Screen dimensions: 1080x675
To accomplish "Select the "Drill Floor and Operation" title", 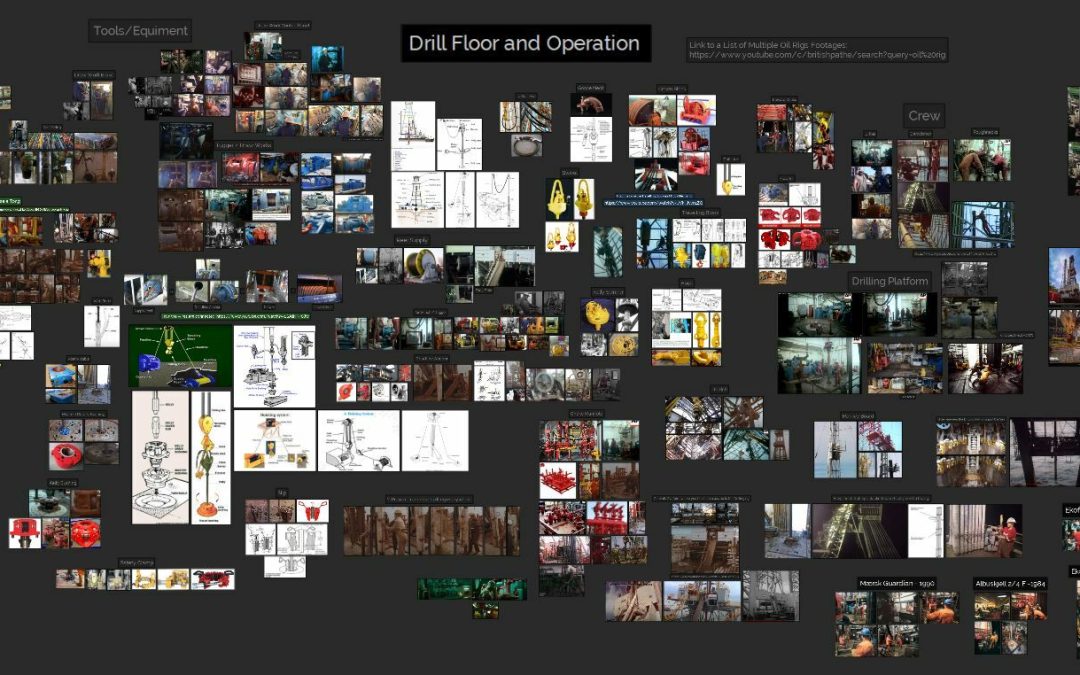I will tap(525, 44).
